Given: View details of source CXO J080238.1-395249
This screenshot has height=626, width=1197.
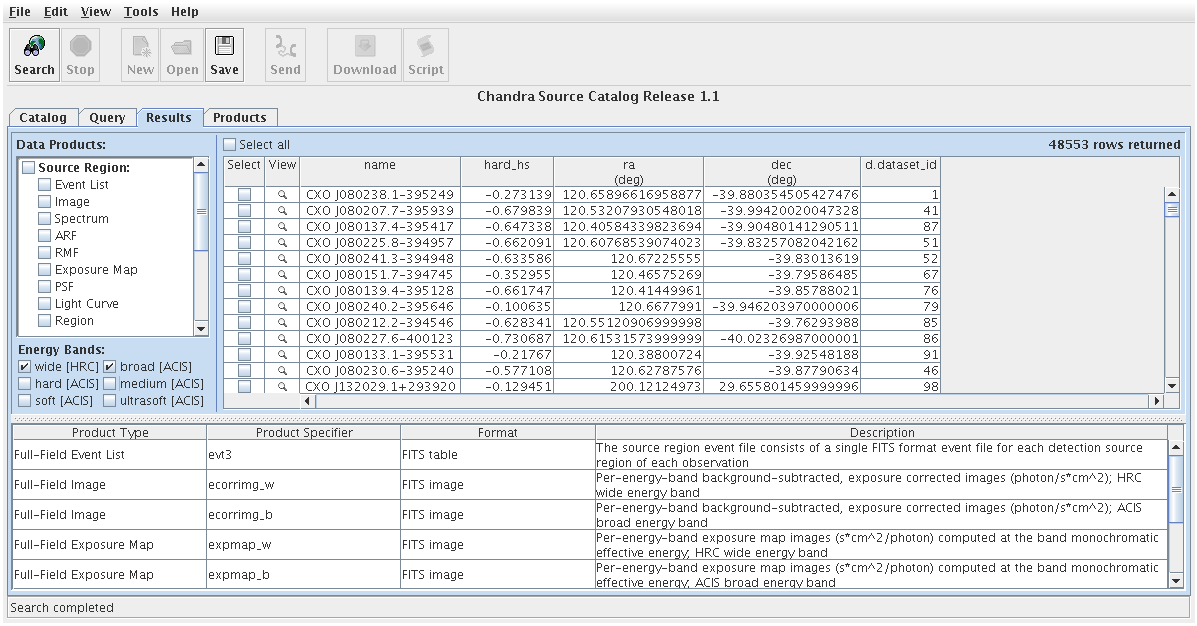Looking at the screenshot, I should tap(283, 195).
